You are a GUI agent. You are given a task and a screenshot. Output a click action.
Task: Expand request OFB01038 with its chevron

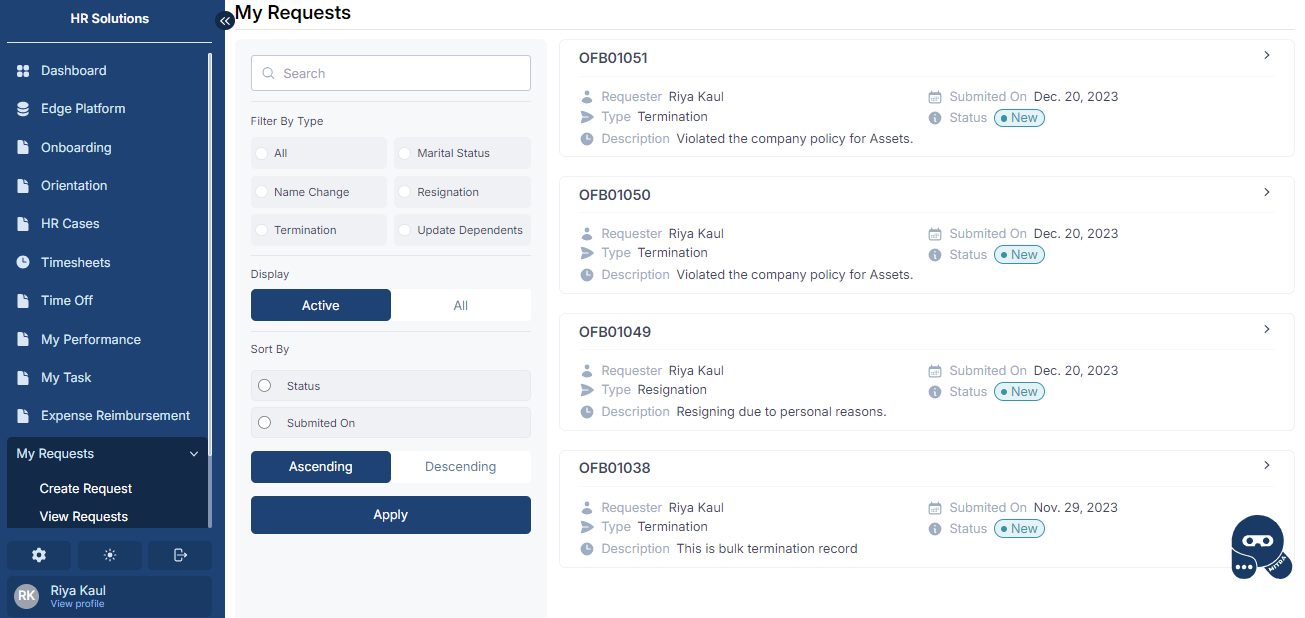point(1267,465)
